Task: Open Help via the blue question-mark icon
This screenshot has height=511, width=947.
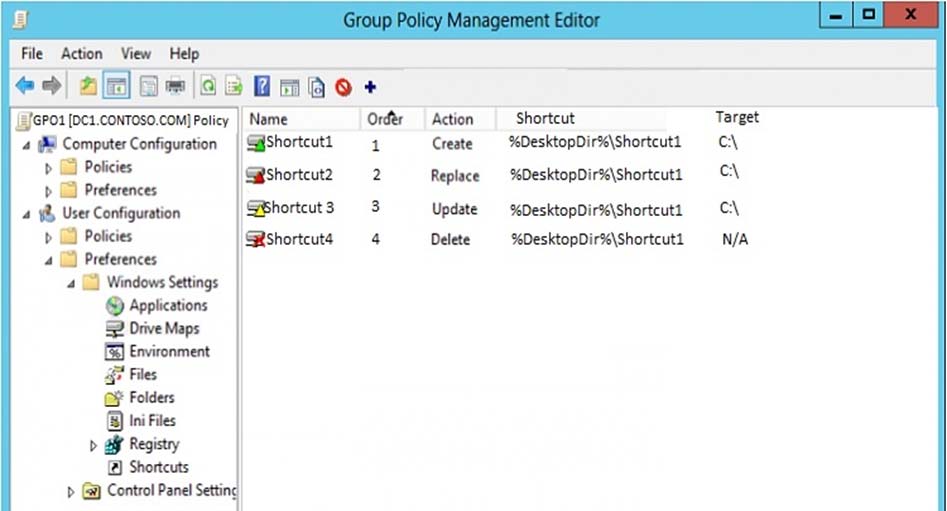Action: click(262, 86)
